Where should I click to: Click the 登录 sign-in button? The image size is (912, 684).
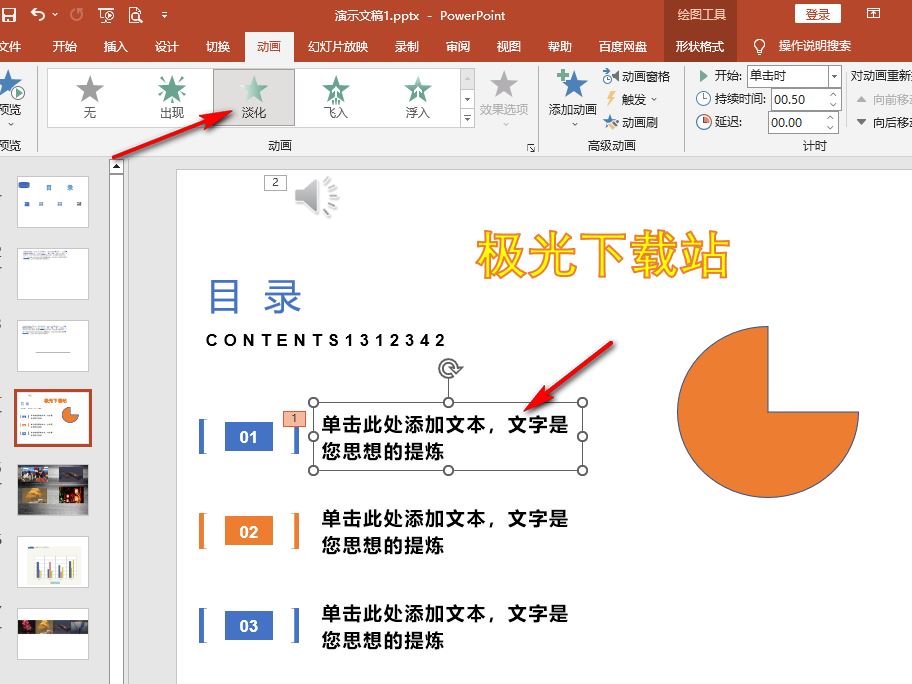[x=817, y=14]
